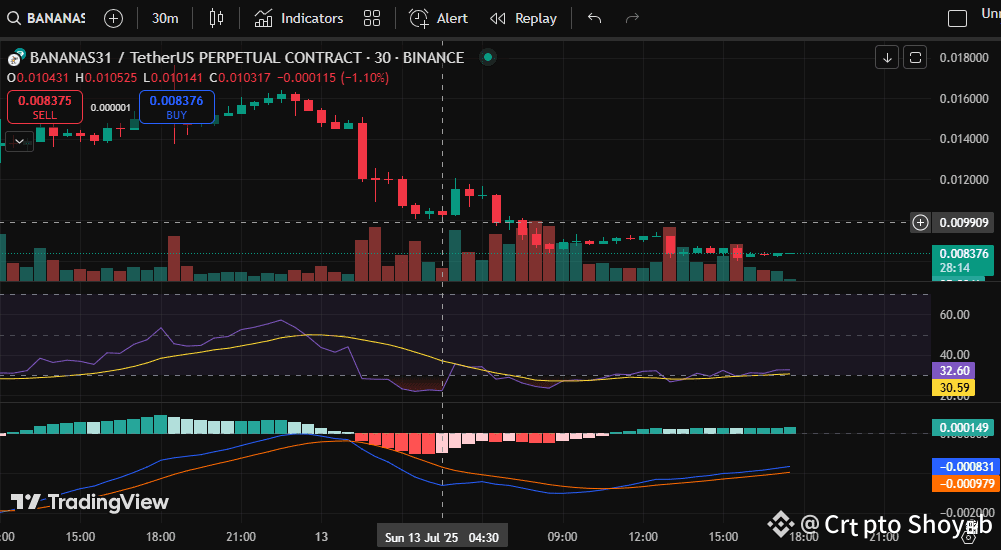Click the add symbol plus icon
This screenshot has height=550, width=1001.
(x=114, y=18)
